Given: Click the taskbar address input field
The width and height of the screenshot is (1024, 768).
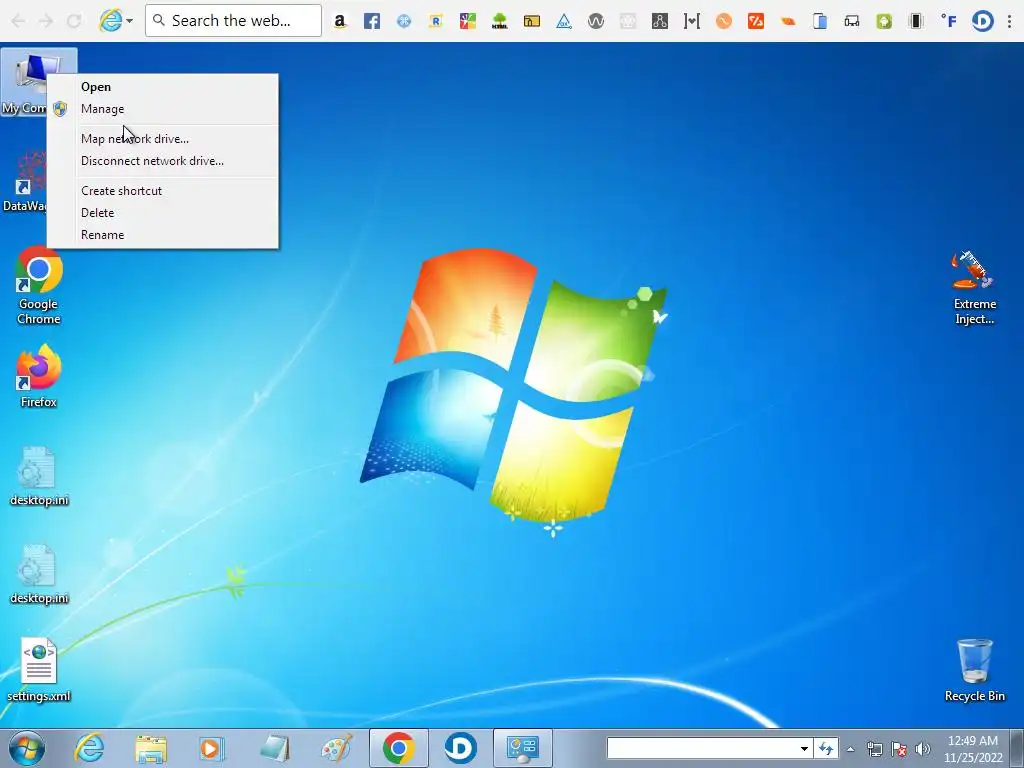Looking at the screenshot, I should (x=702, y=748).
